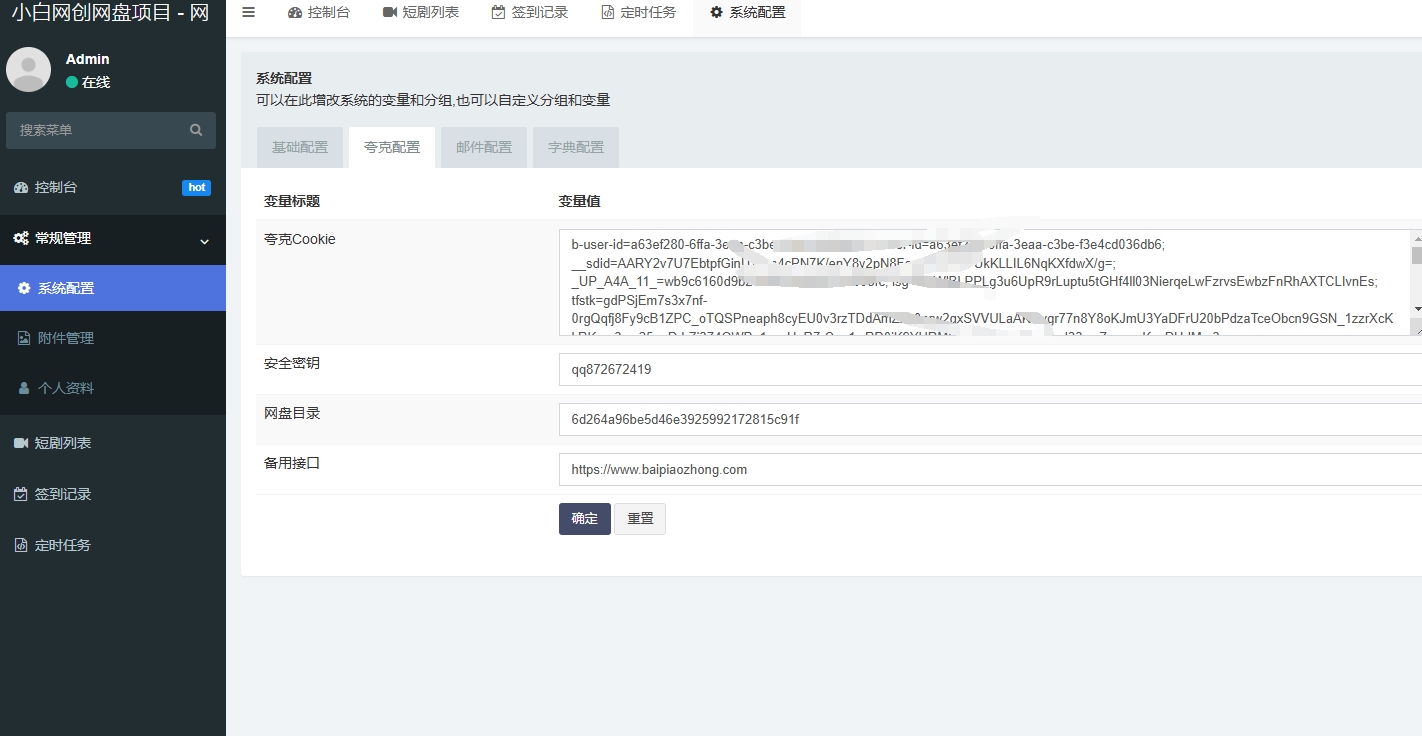Viewport: 1422px width, 736px height.
Task: Open 定时任务 in the sidebar
Action: point(113,545)
